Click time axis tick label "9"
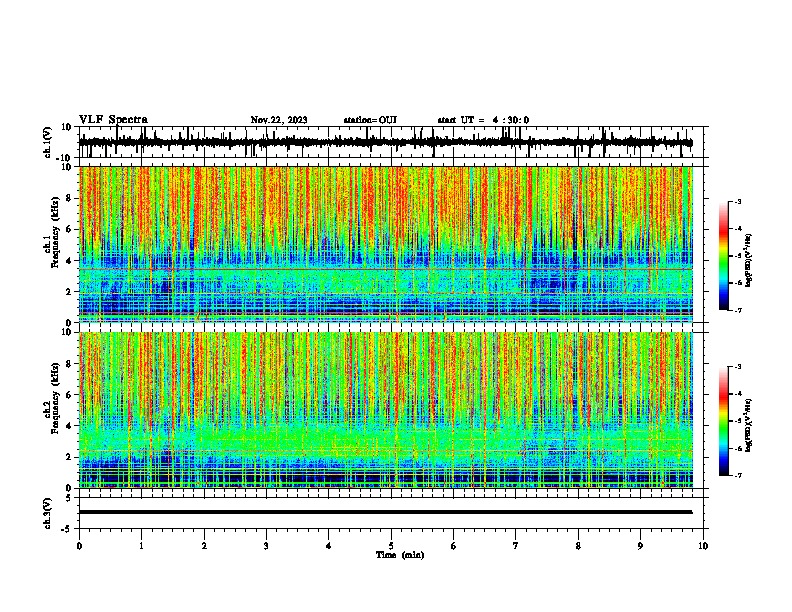The height and width of the screenshot is (612, 792). tap(640, 546)
